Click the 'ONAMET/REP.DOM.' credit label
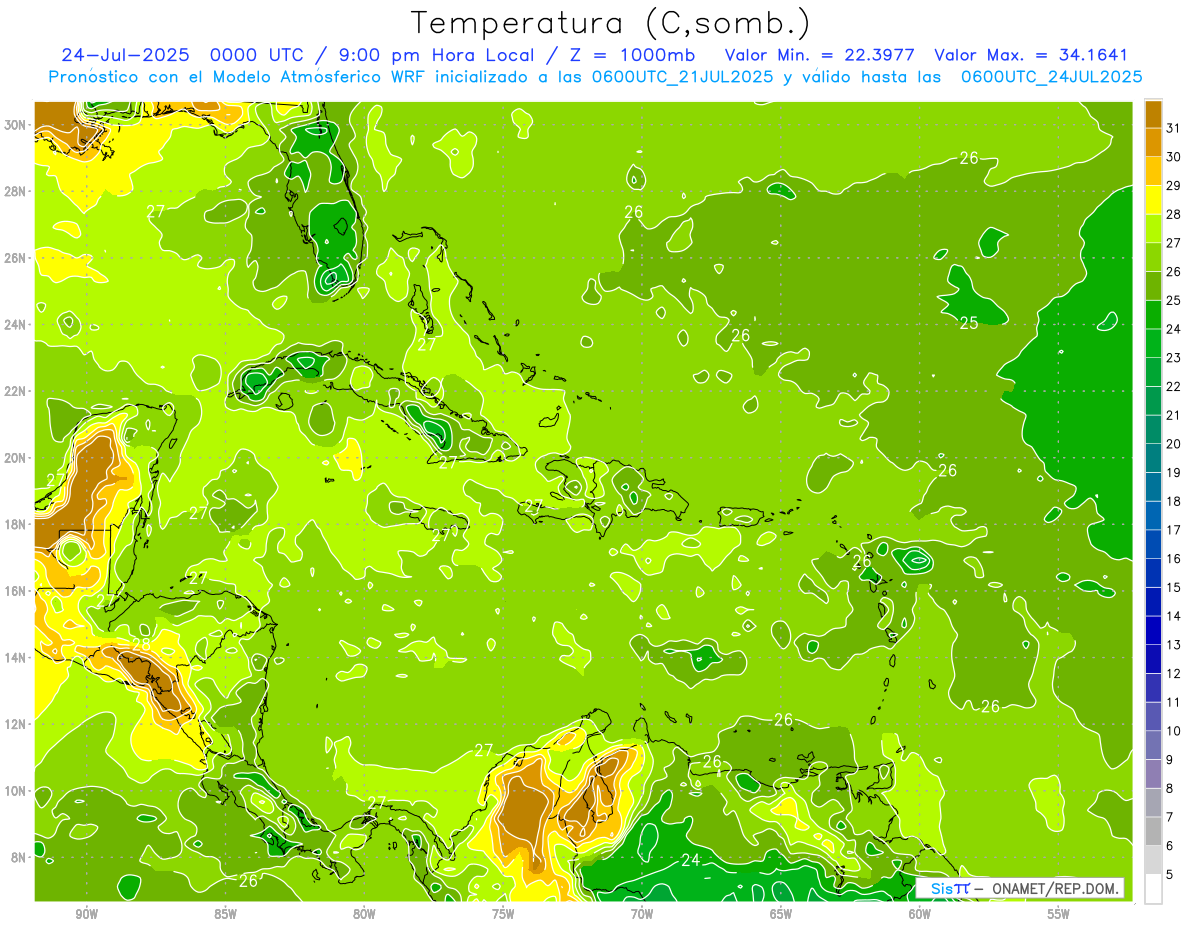The width and height of the screenshot is (1200, 927). (x=1056, y=888)
